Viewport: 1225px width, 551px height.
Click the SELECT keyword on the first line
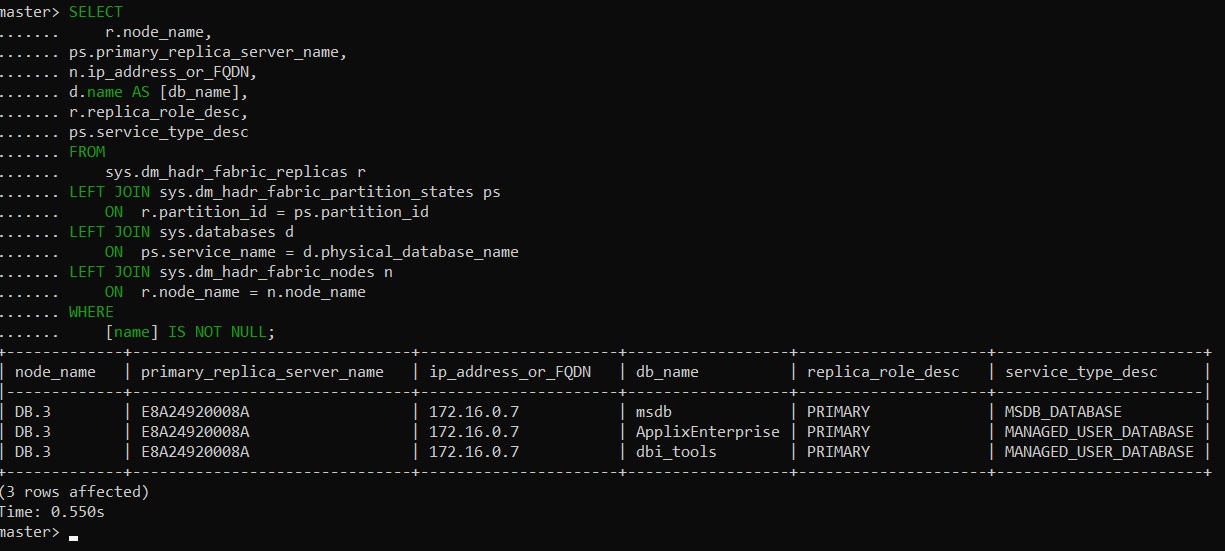tap(96, 12)
